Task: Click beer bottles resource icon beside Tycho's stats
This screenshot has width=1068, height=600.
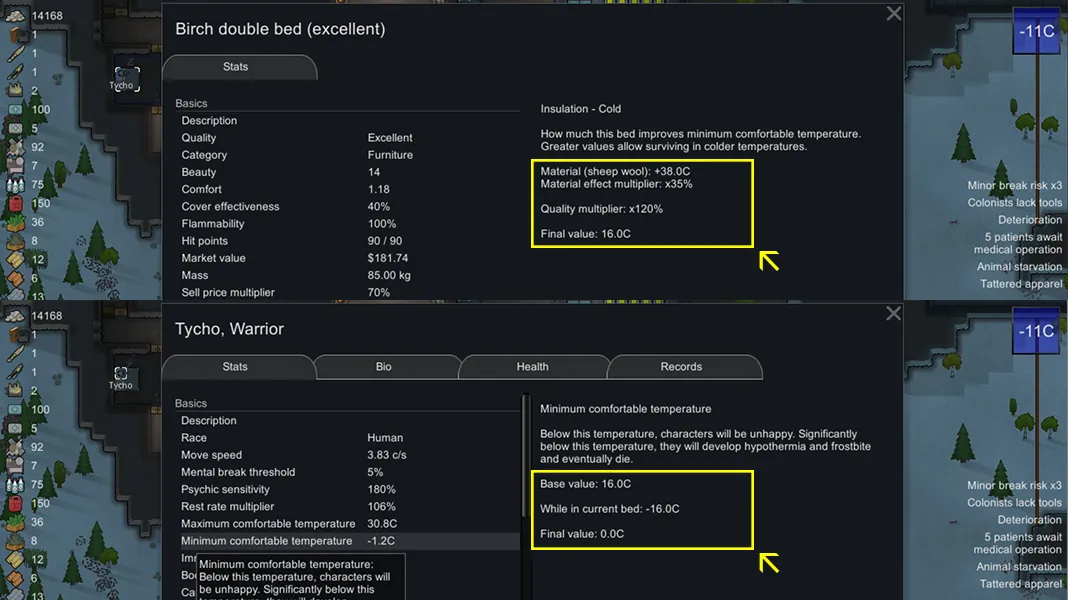Action: (16, 485)
